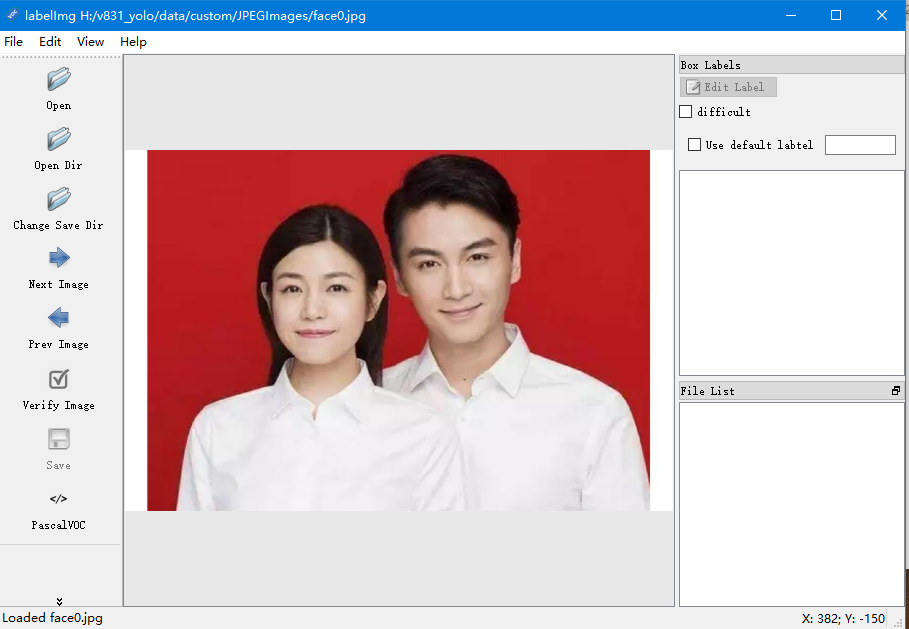
Task: Toggle the Use default label checkbox
Action: click(695, 145)
